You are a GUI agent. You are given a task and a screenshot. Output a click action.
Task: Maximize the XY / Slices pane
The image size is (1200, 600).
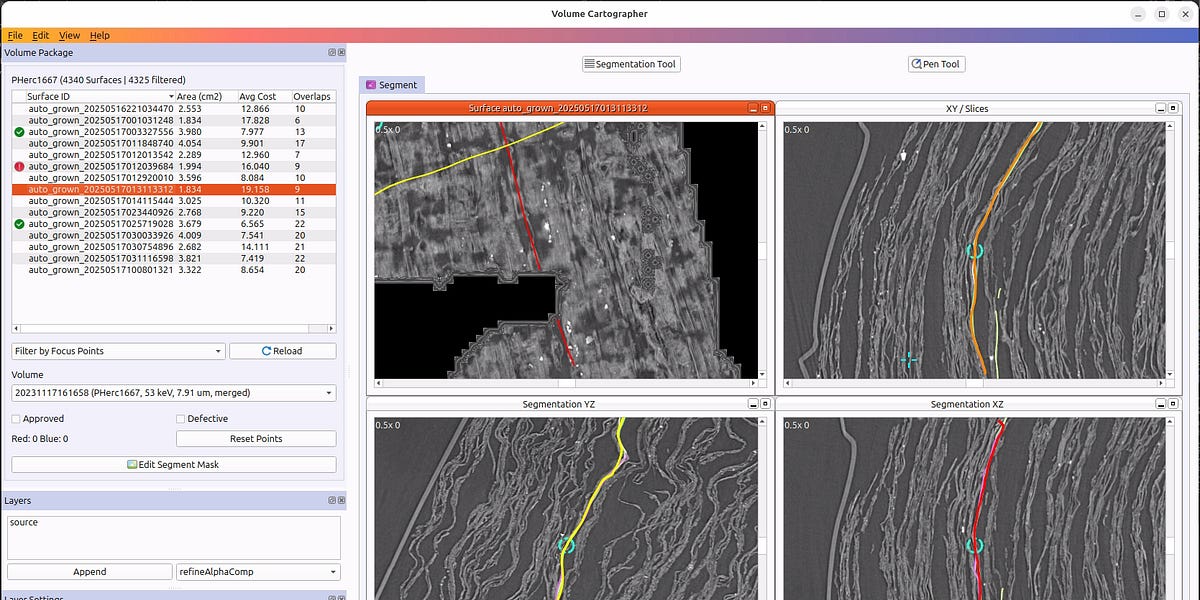(x=1173, y=108)
